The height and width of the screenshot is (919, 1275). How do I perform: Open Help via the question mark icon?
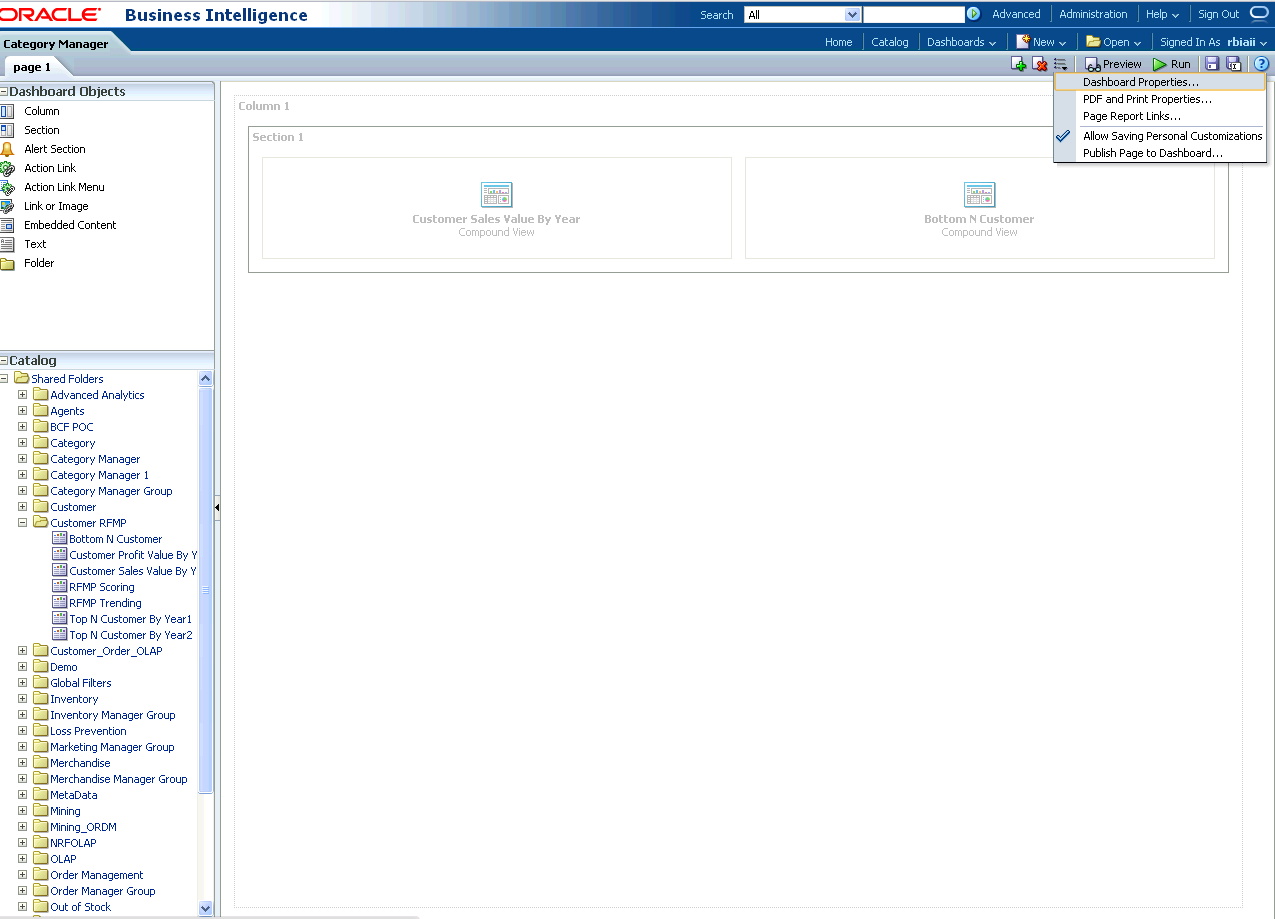pos(1261,64)
